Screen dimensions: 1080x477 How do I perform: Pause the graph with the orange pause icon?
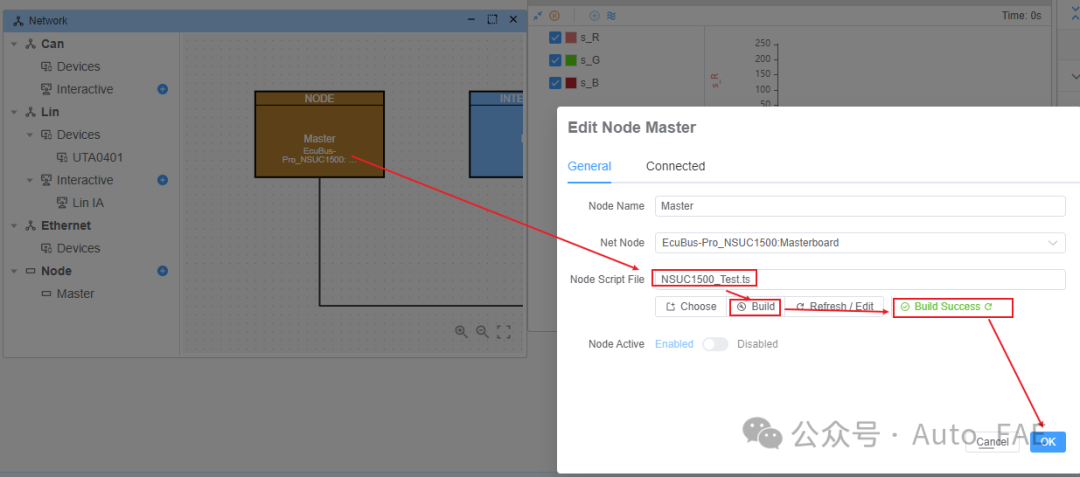[x=554, y=15]
